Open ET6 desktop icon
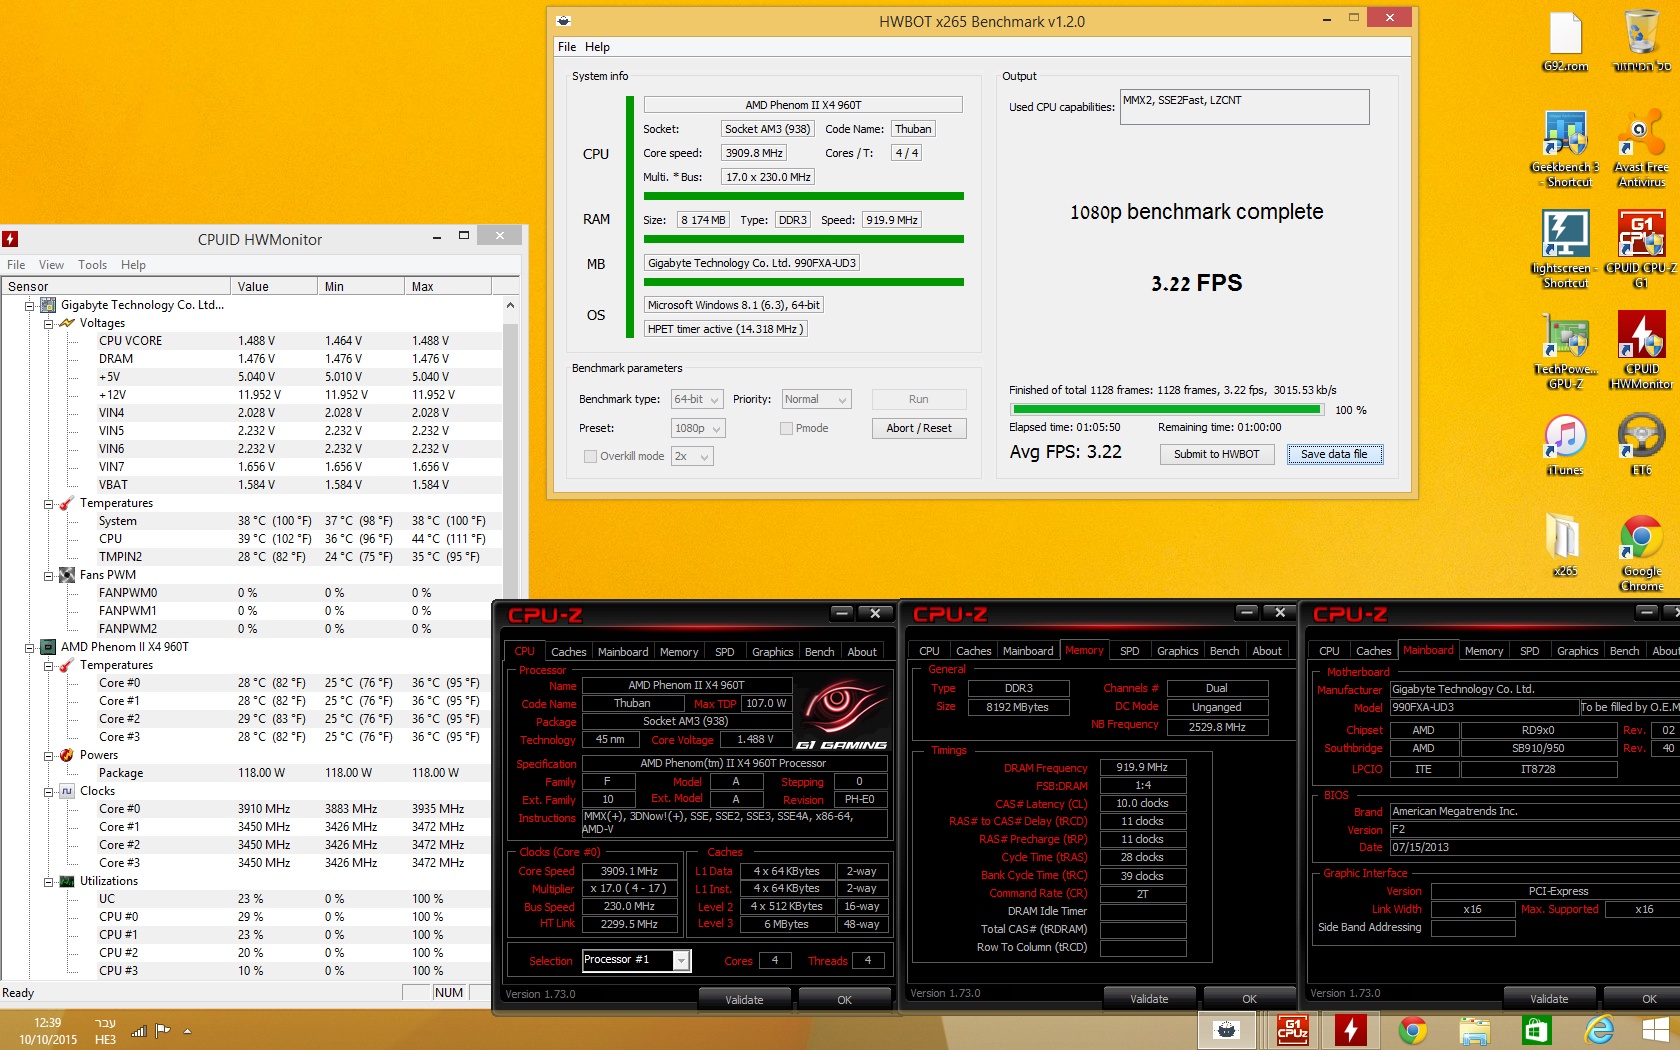The width and height of the screenshot is (1680, 1050). [x=1641, y=445]
